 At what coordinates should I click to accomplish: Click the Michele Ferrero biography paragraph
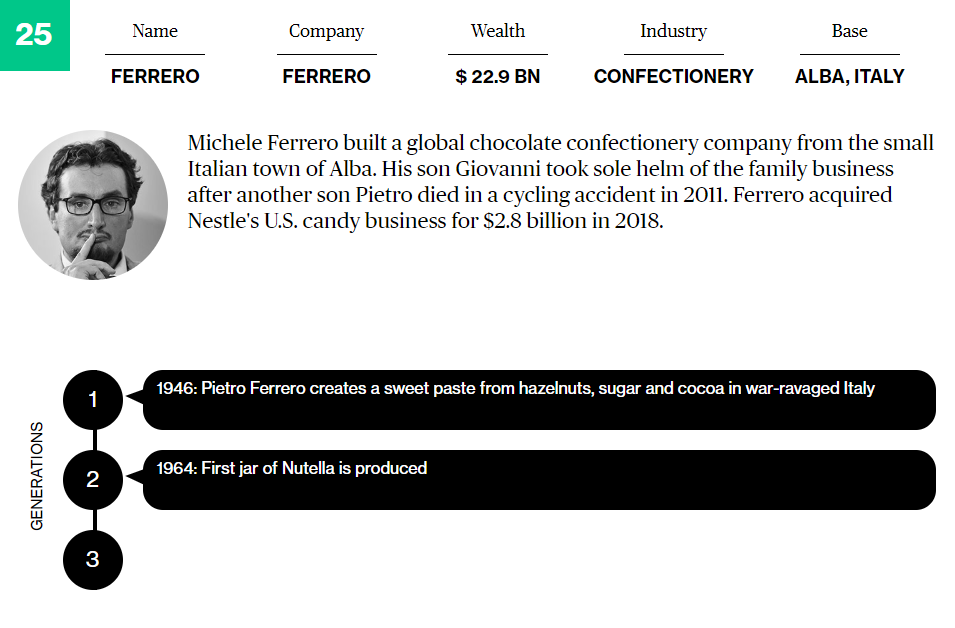click(x=560, y=181)
